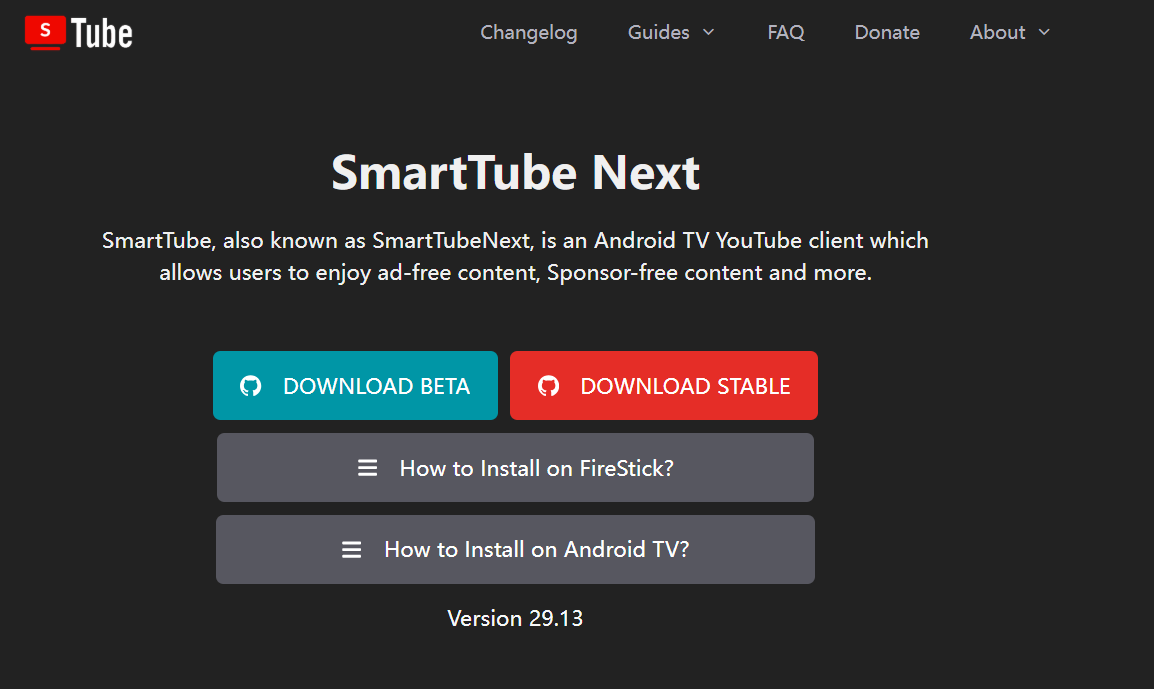Go to the FAQ page
Viewport: 1154px width, 689px height.
[x=785, y=32]
